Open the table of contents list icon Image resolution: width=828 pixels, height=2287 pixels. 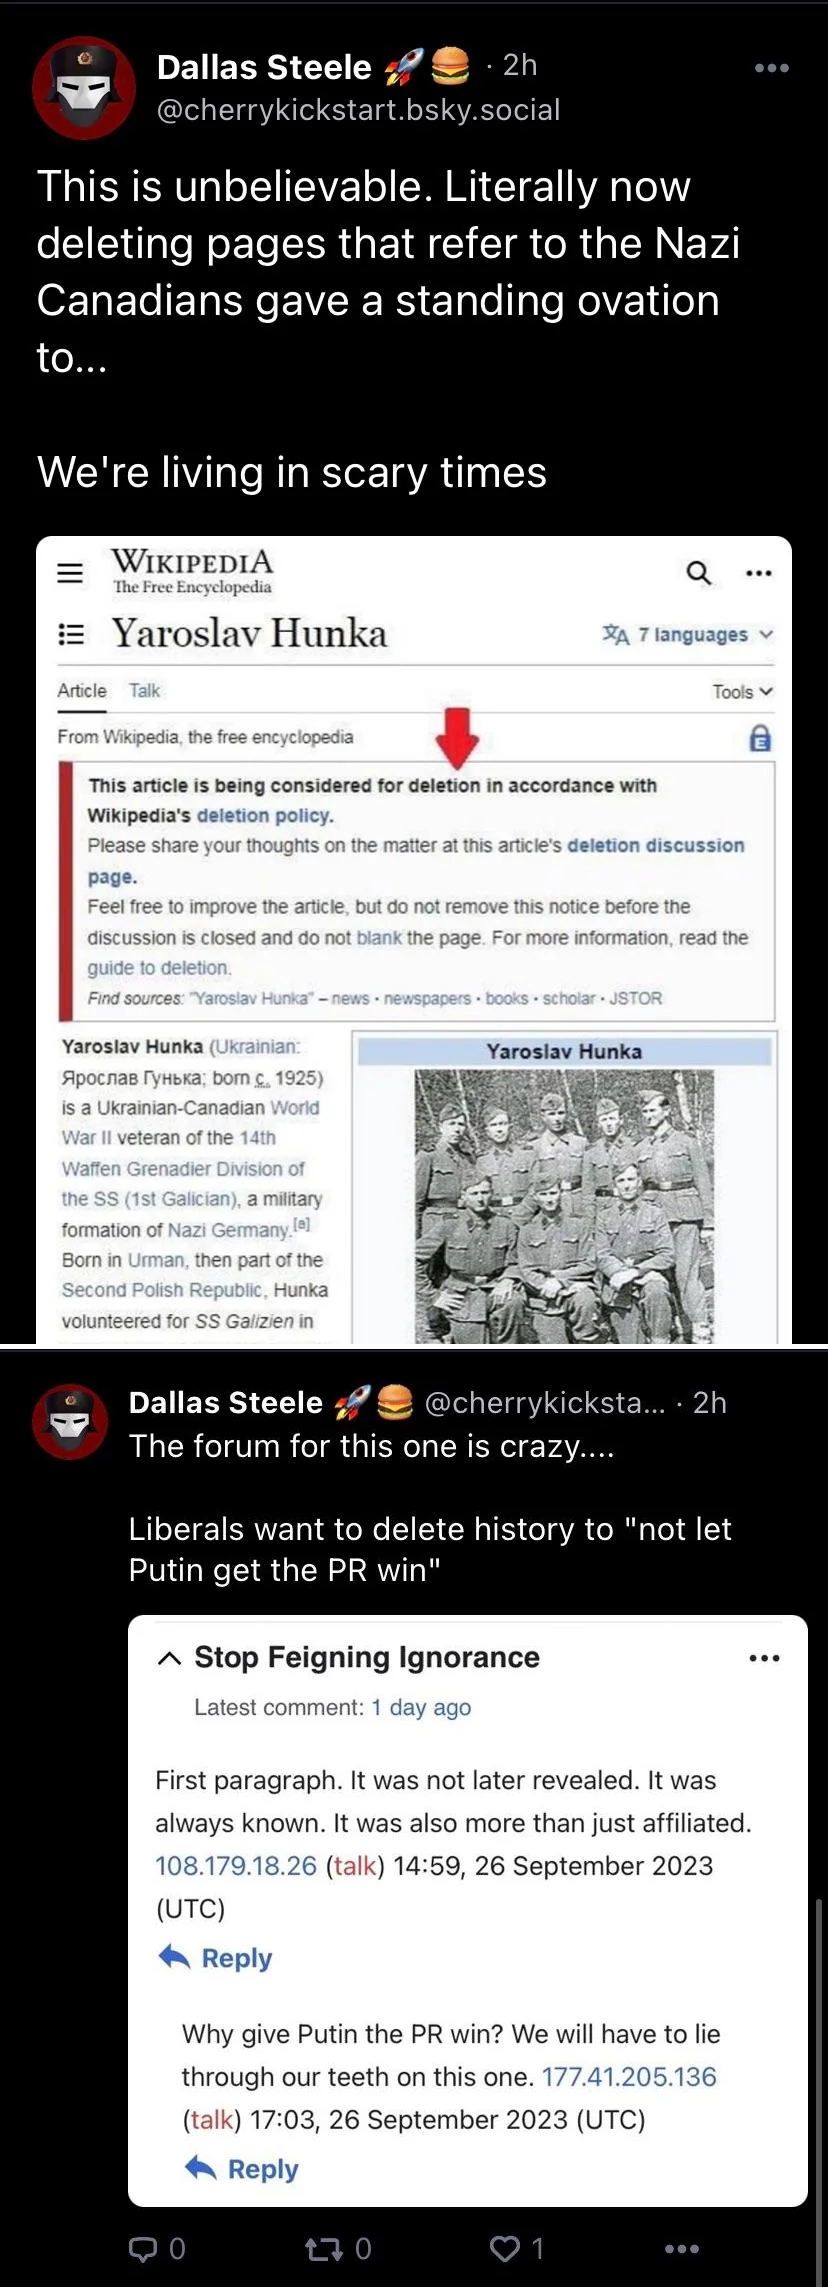point(71,634)
